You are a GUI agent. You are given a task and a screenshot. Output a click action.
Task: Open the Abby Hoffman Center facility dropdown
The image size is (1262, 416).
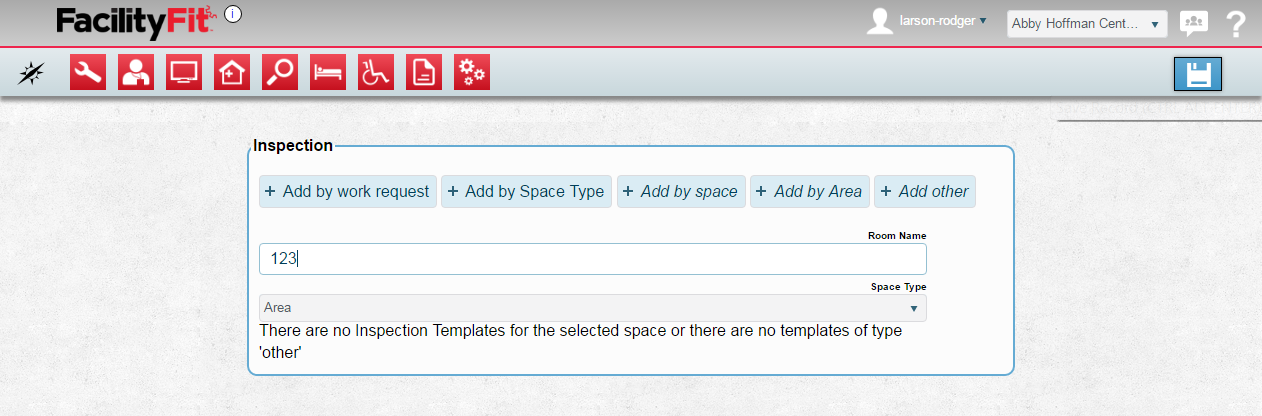[1087, 23]
